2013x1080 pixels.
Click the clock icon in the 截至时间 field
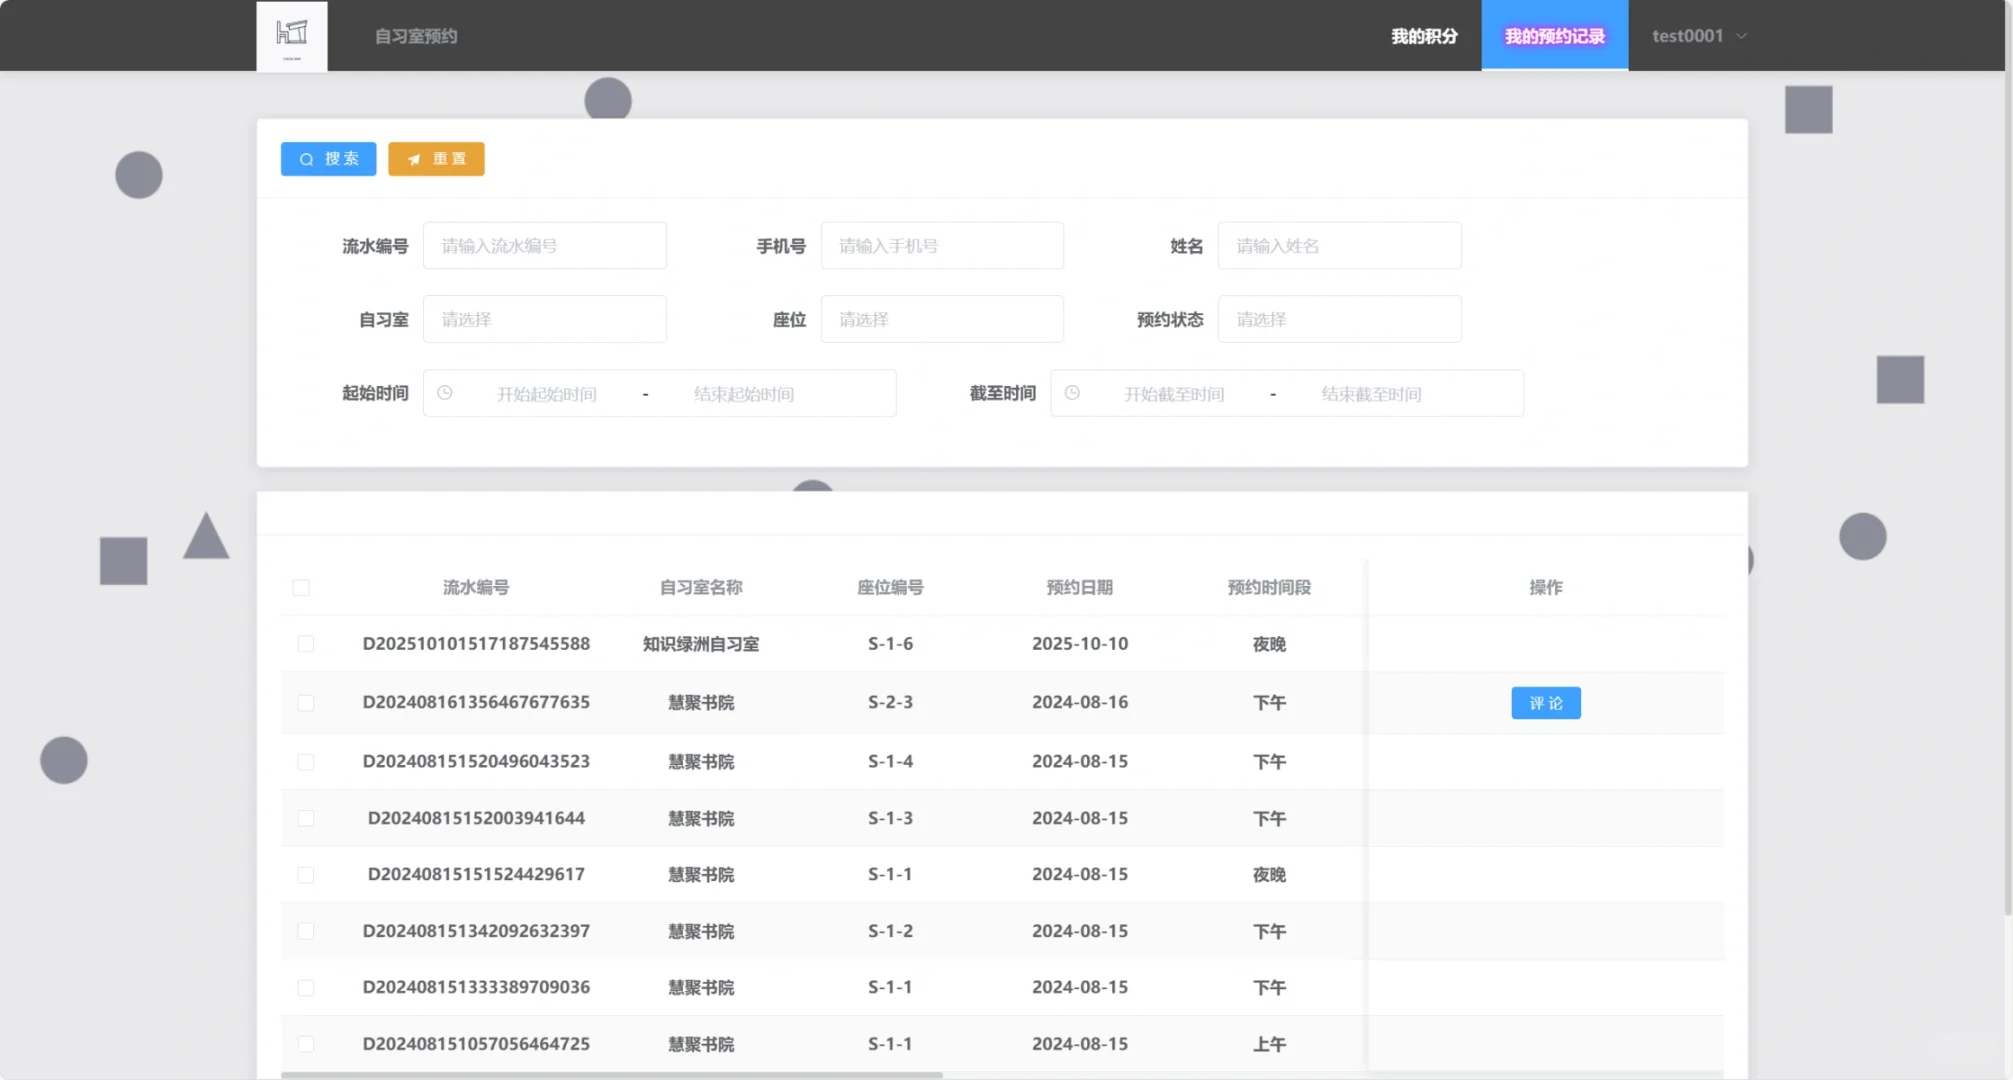1074,393
